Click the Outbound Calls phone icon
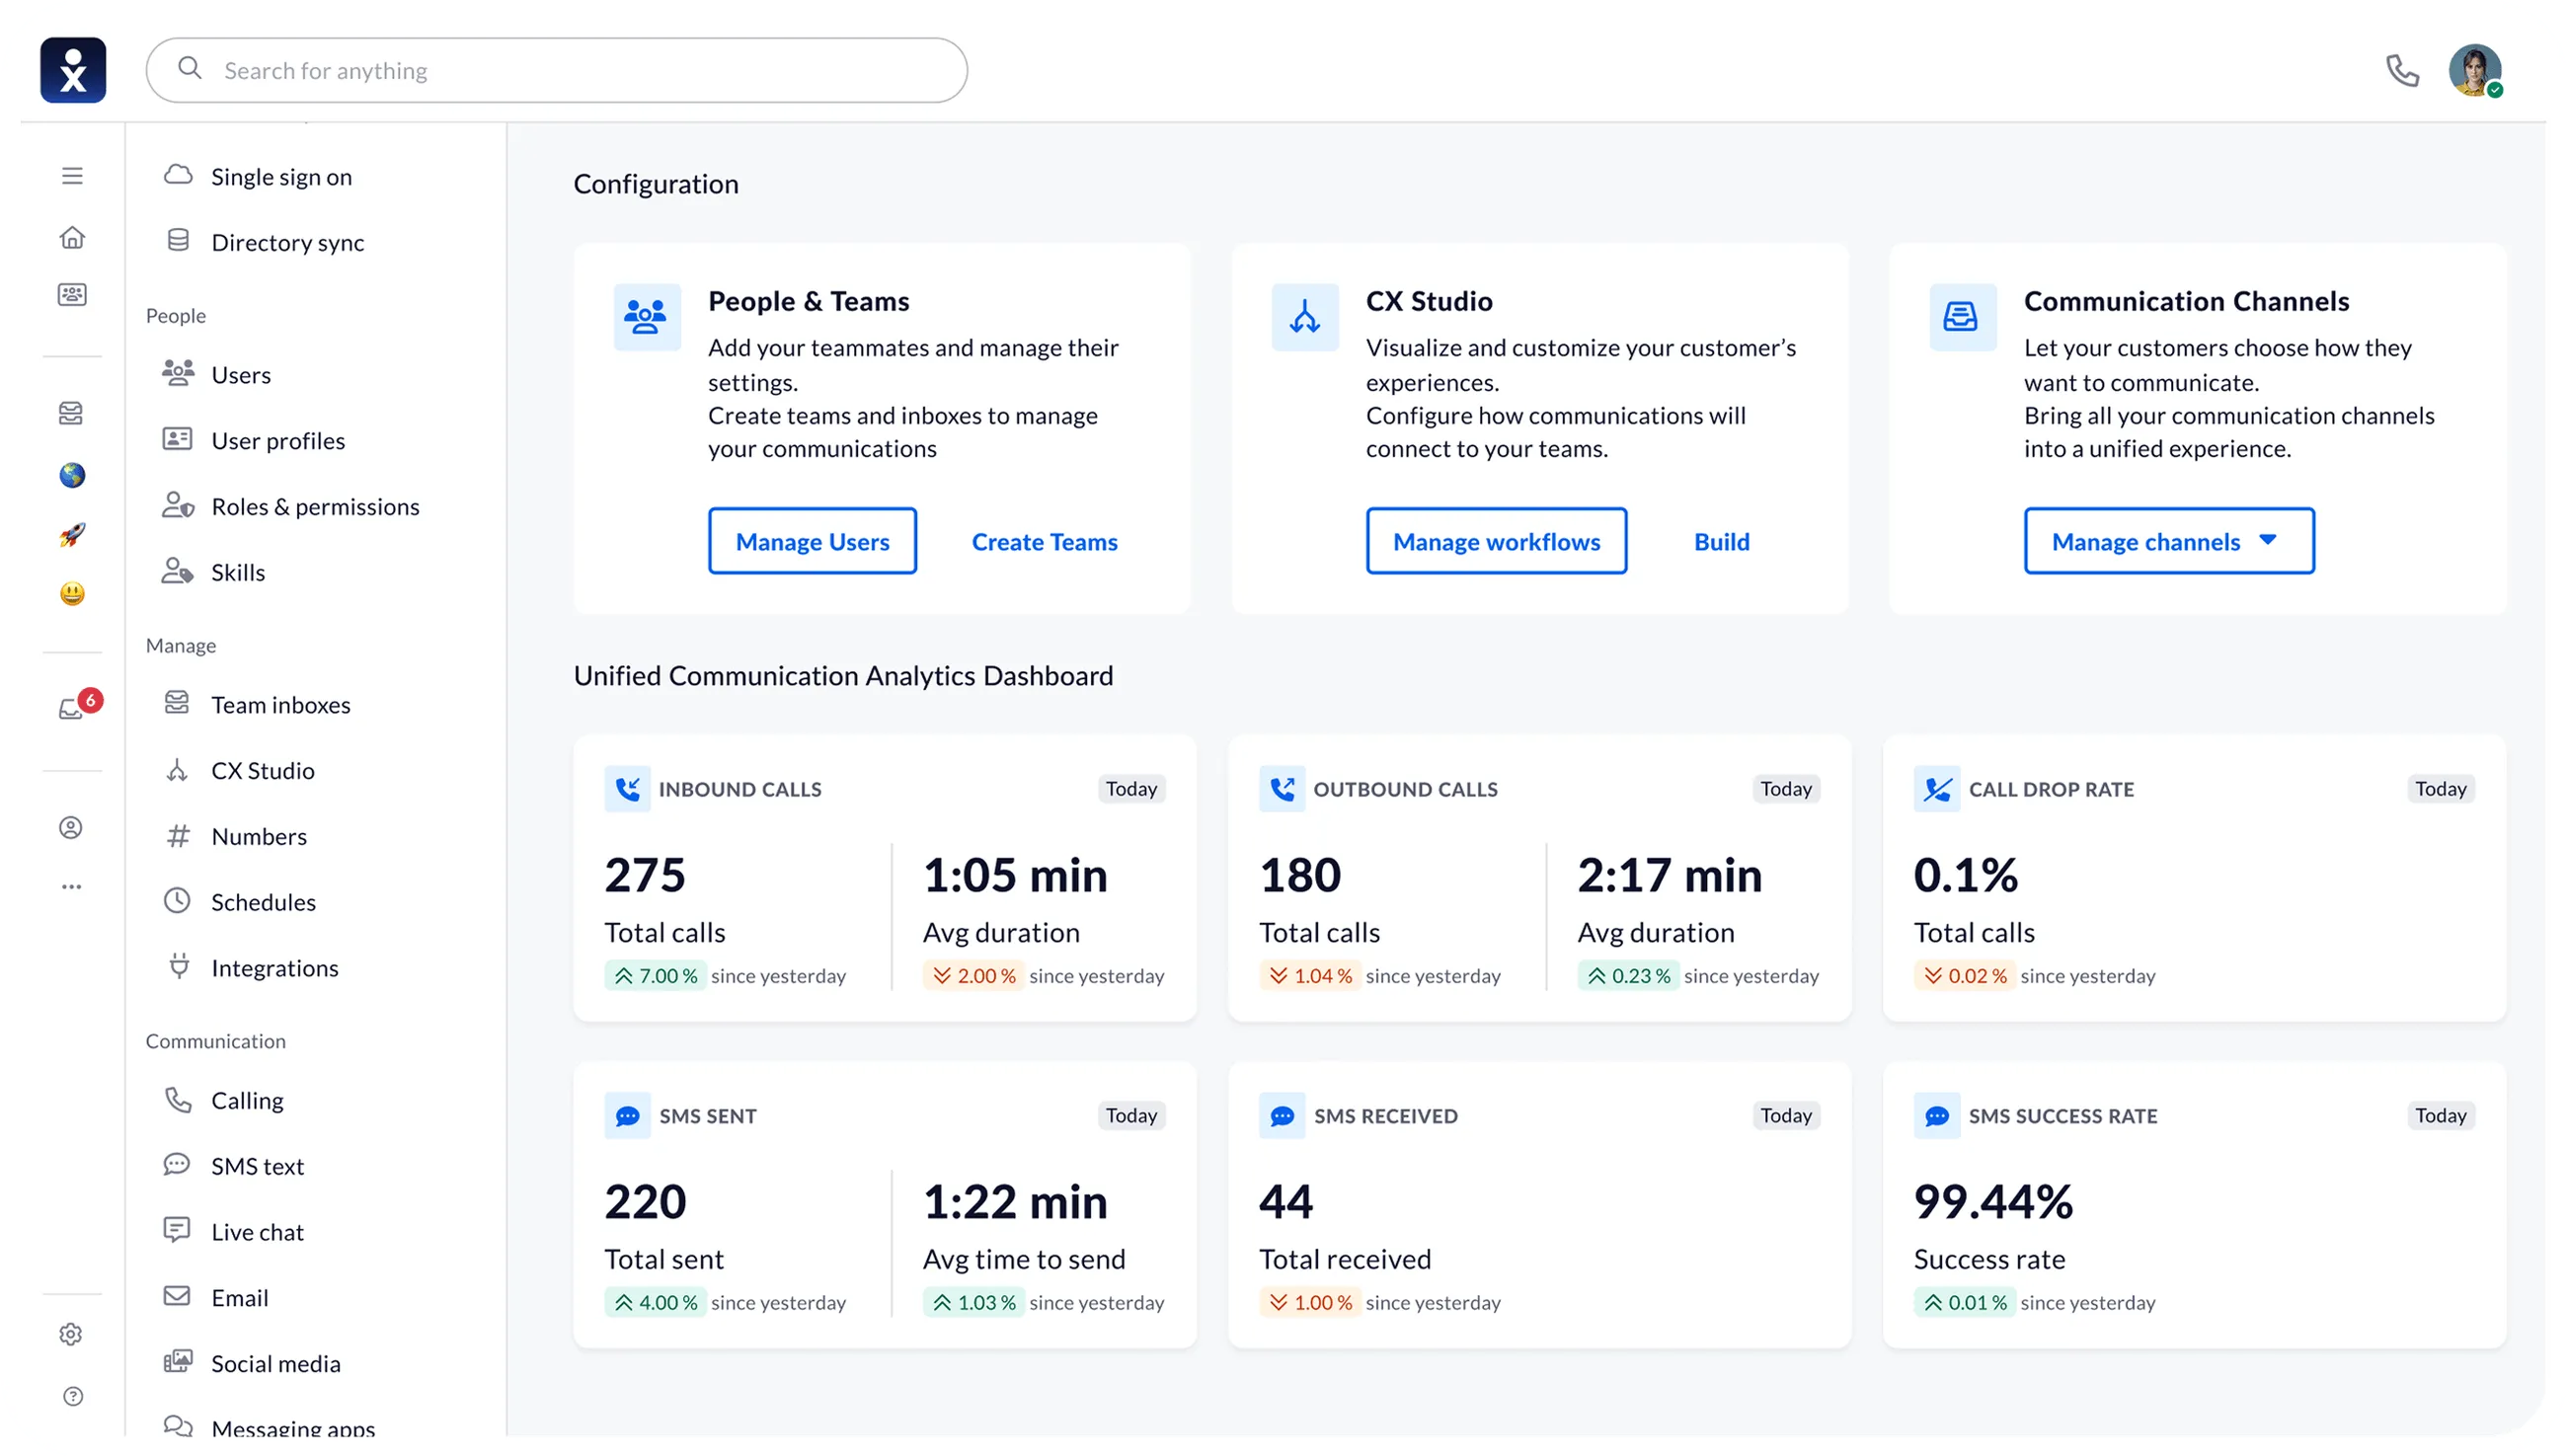This screenshot has width=2567, height=1456. (x=1282, y=789)
